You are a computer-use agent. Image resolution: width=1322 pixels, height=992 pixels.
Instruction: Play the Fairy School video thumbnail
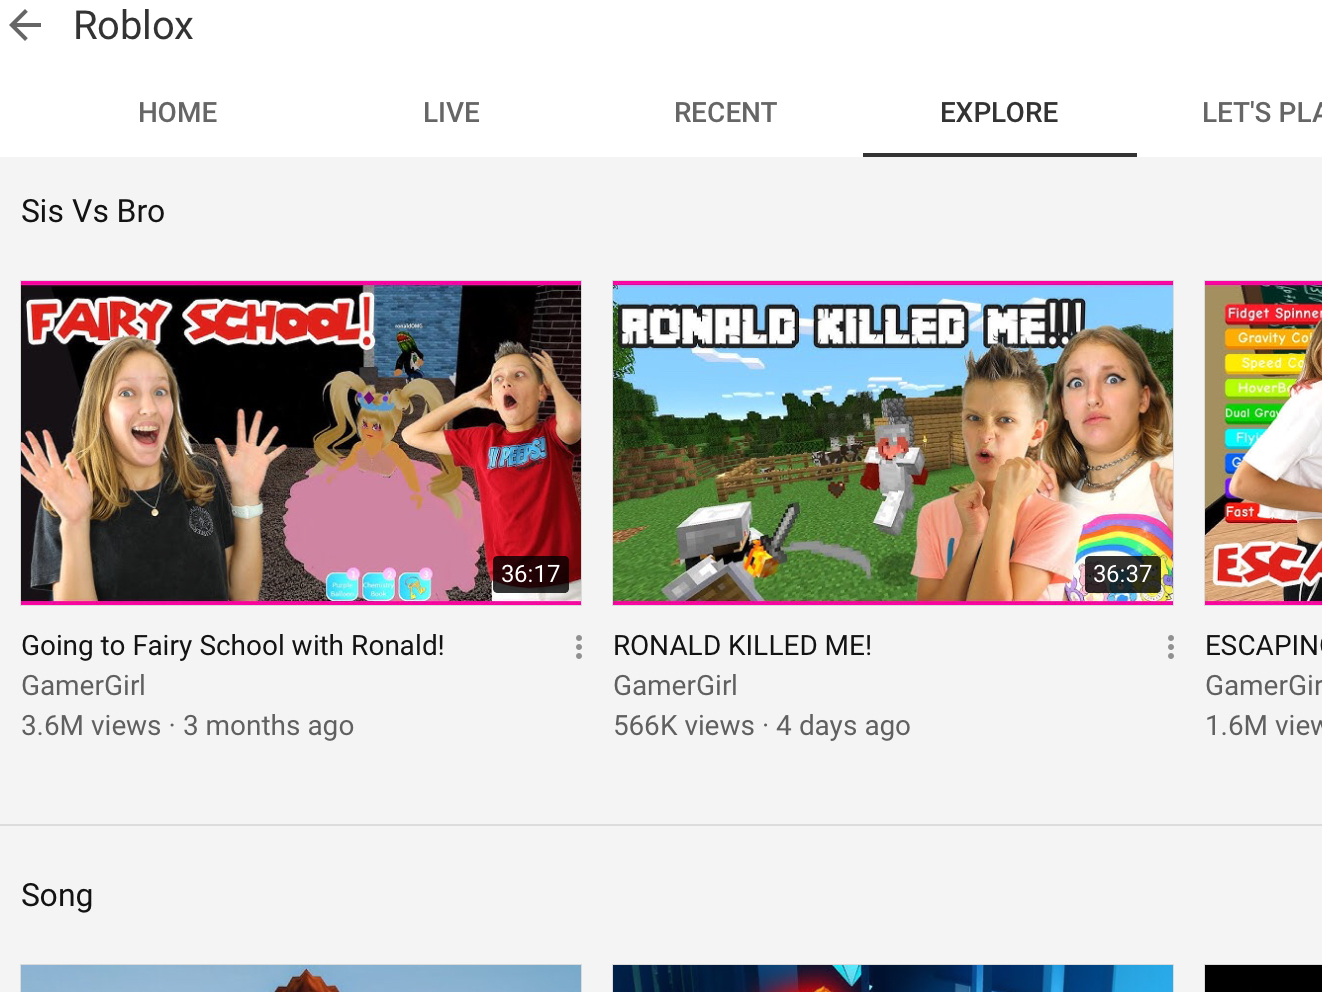301,443
